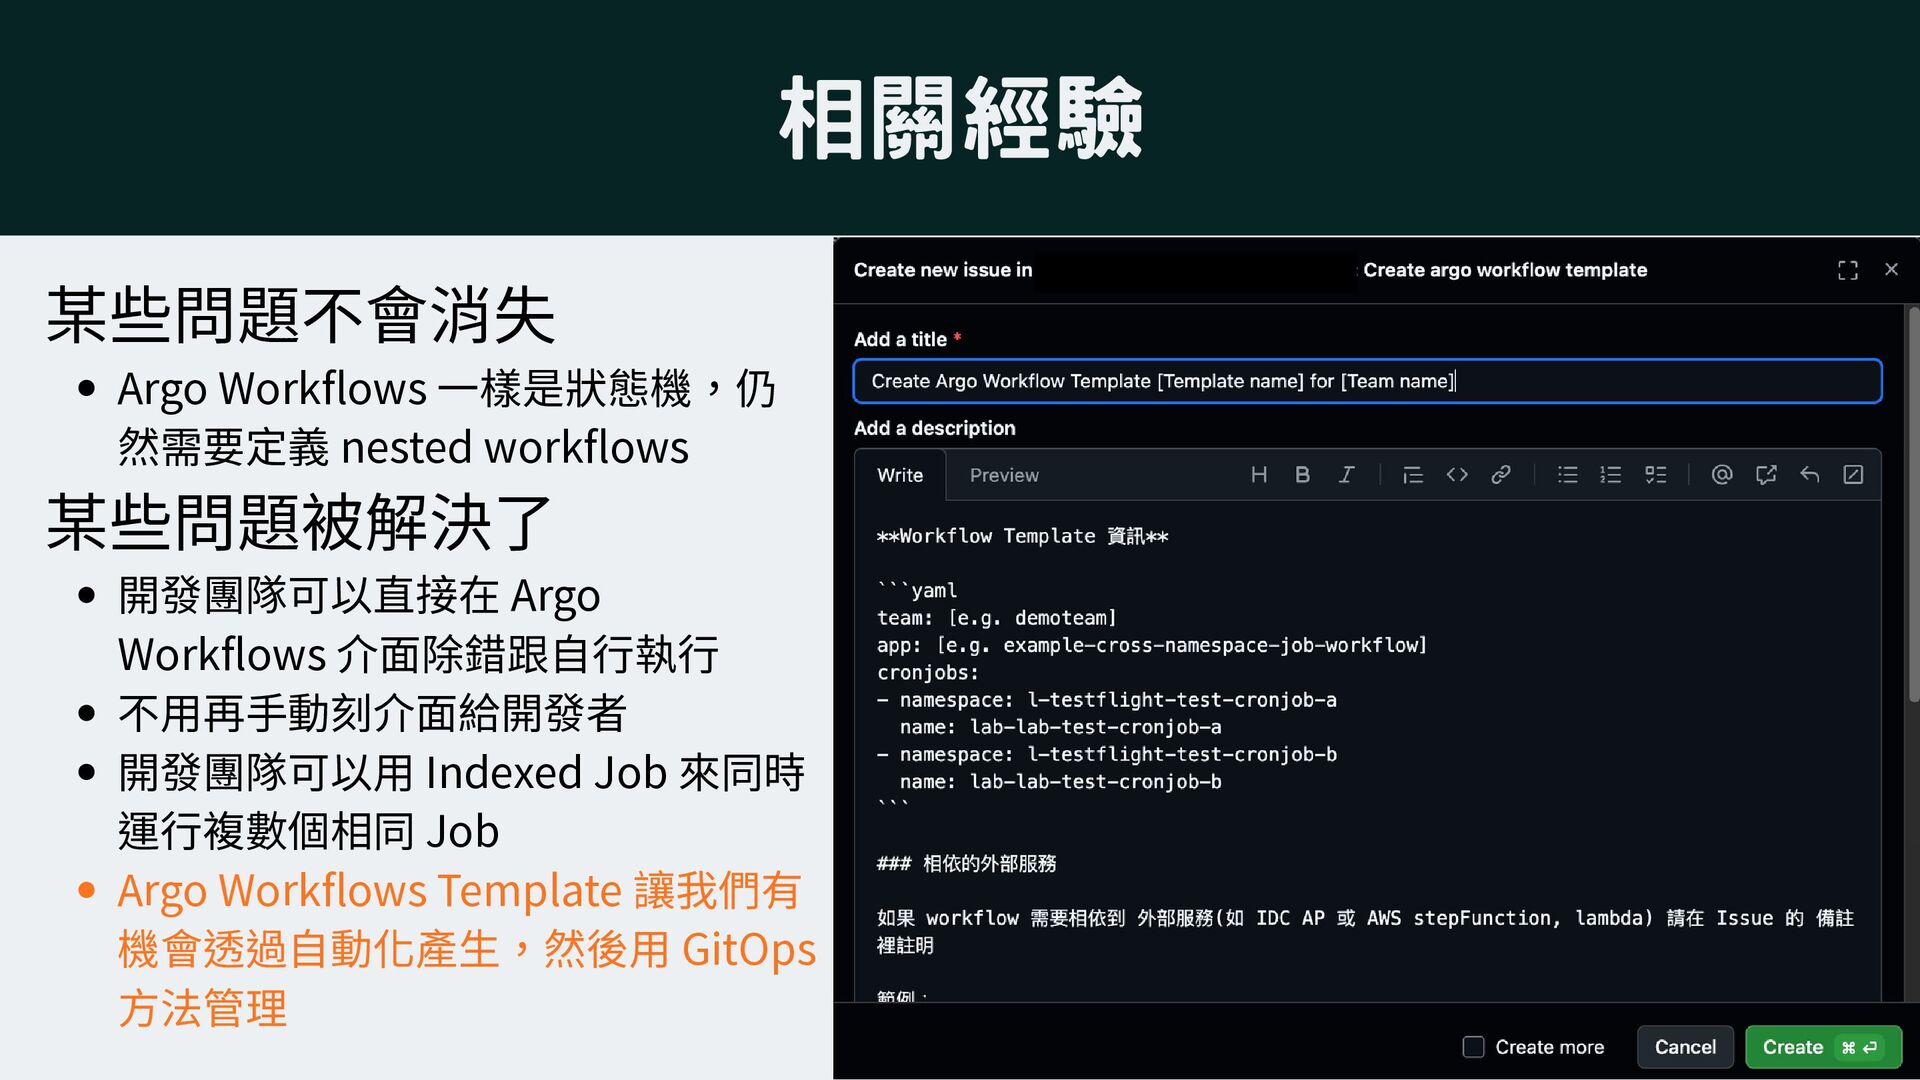1920x1080 pixels.
Task: Open the slash commands icon
Action: click(1853, 475)
